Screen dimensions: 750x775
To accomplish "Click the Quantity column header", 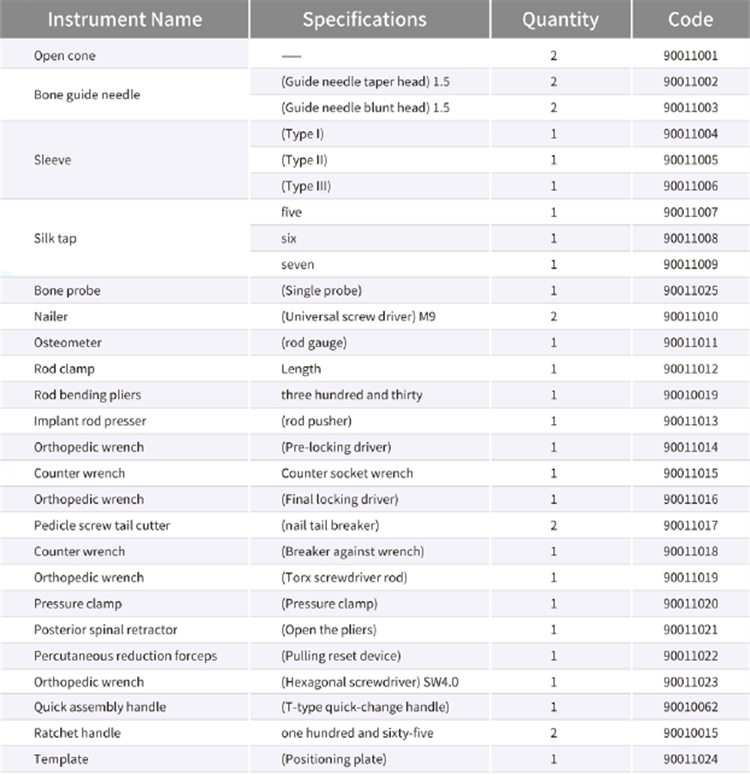I will [560, 20].
